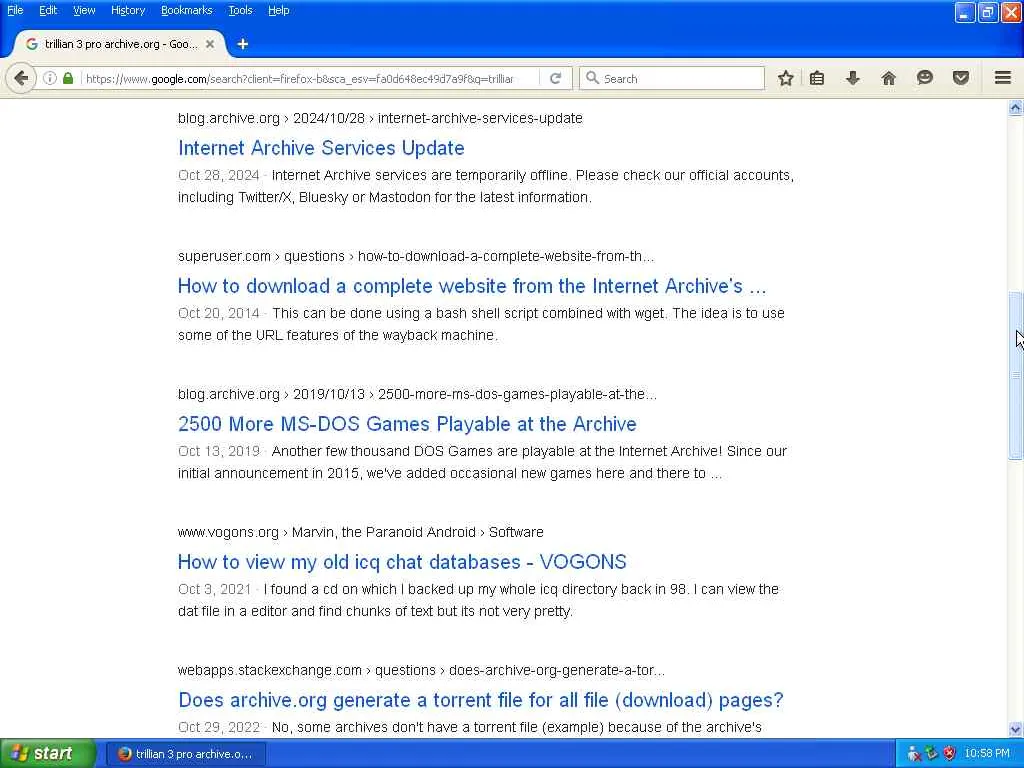Open the Bookmarks menu

(x=186, y=10)
